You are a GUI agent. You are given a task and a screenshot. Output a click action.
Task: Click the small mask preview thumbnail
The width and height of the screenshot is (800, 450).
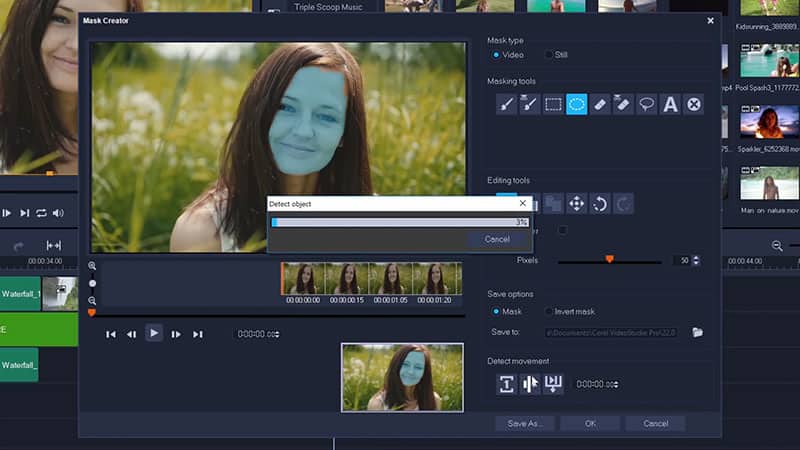(403, 378)
